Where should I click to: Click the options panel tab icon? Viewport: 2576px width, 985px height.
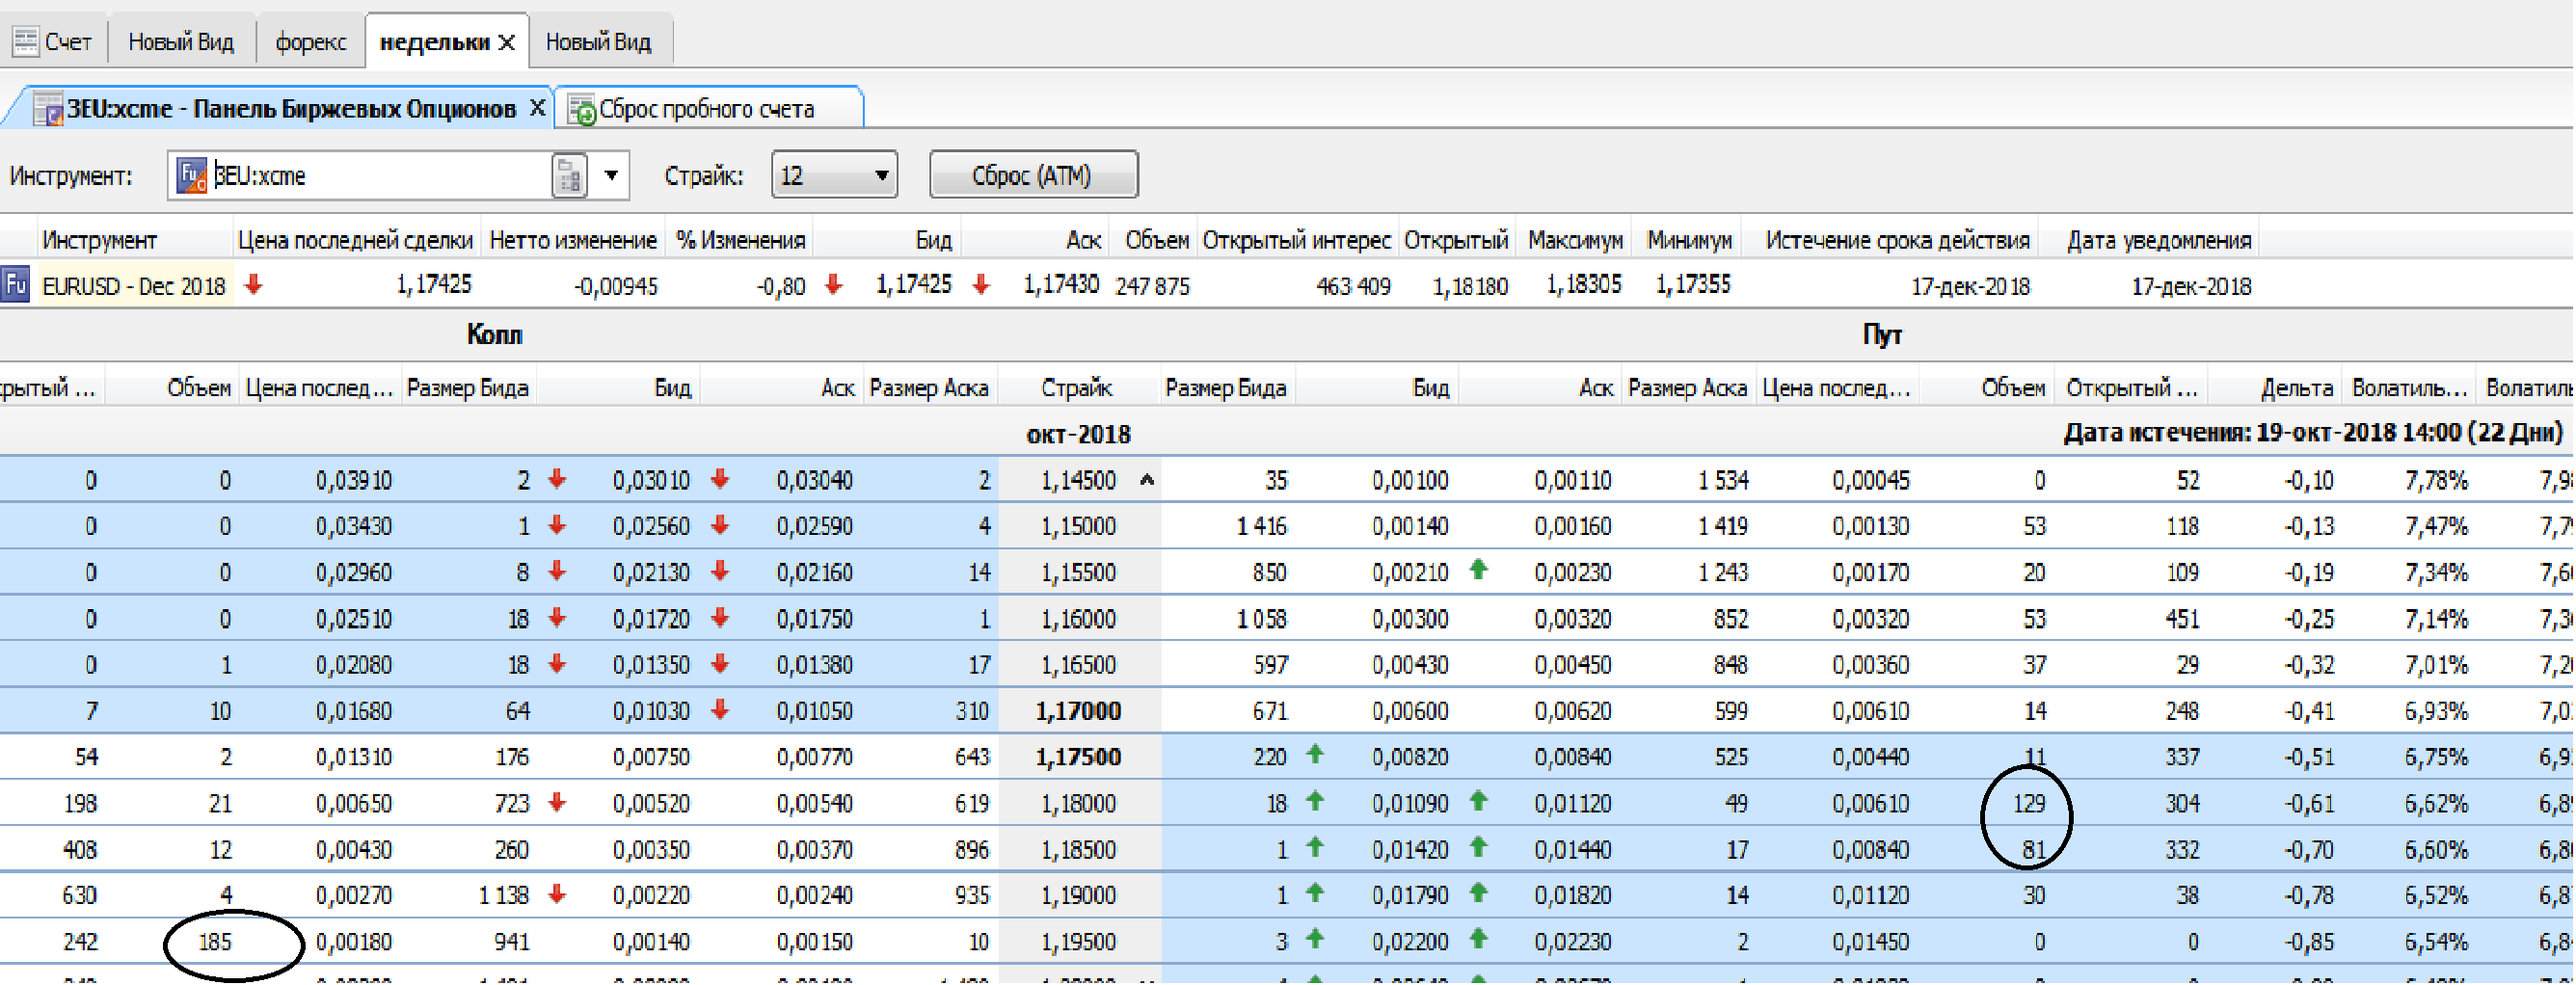click(x=48, y=108)
